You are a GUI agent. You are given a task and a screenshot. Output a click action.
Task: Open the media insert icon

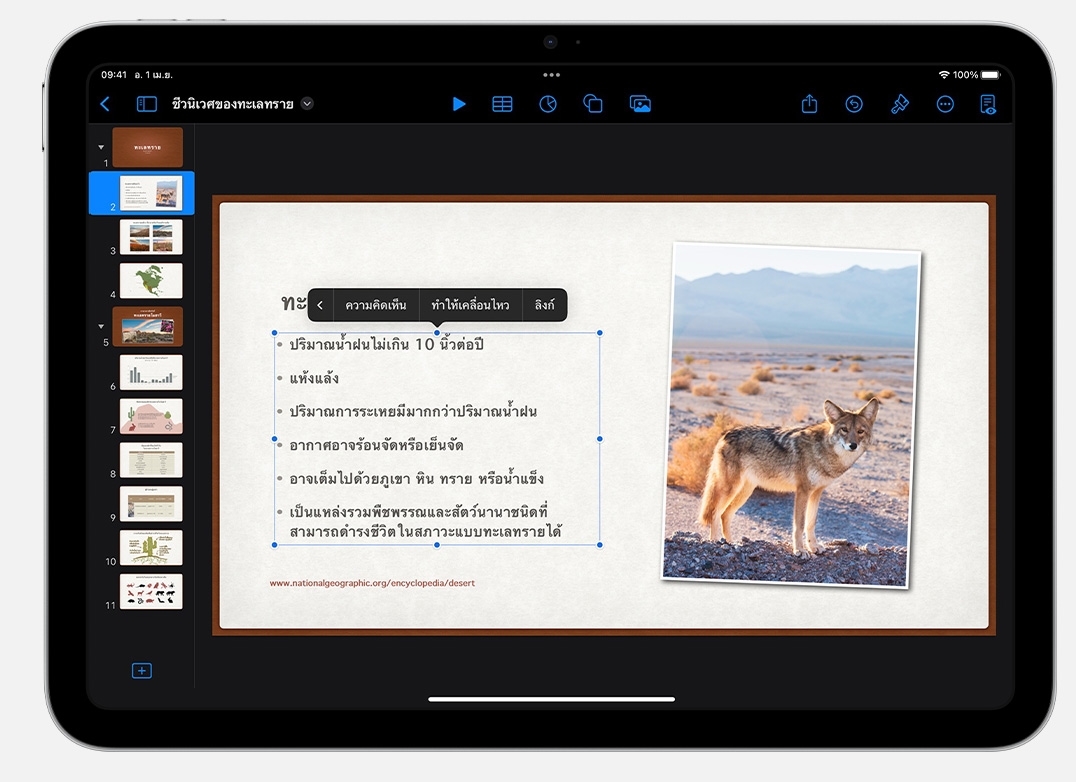640,104
